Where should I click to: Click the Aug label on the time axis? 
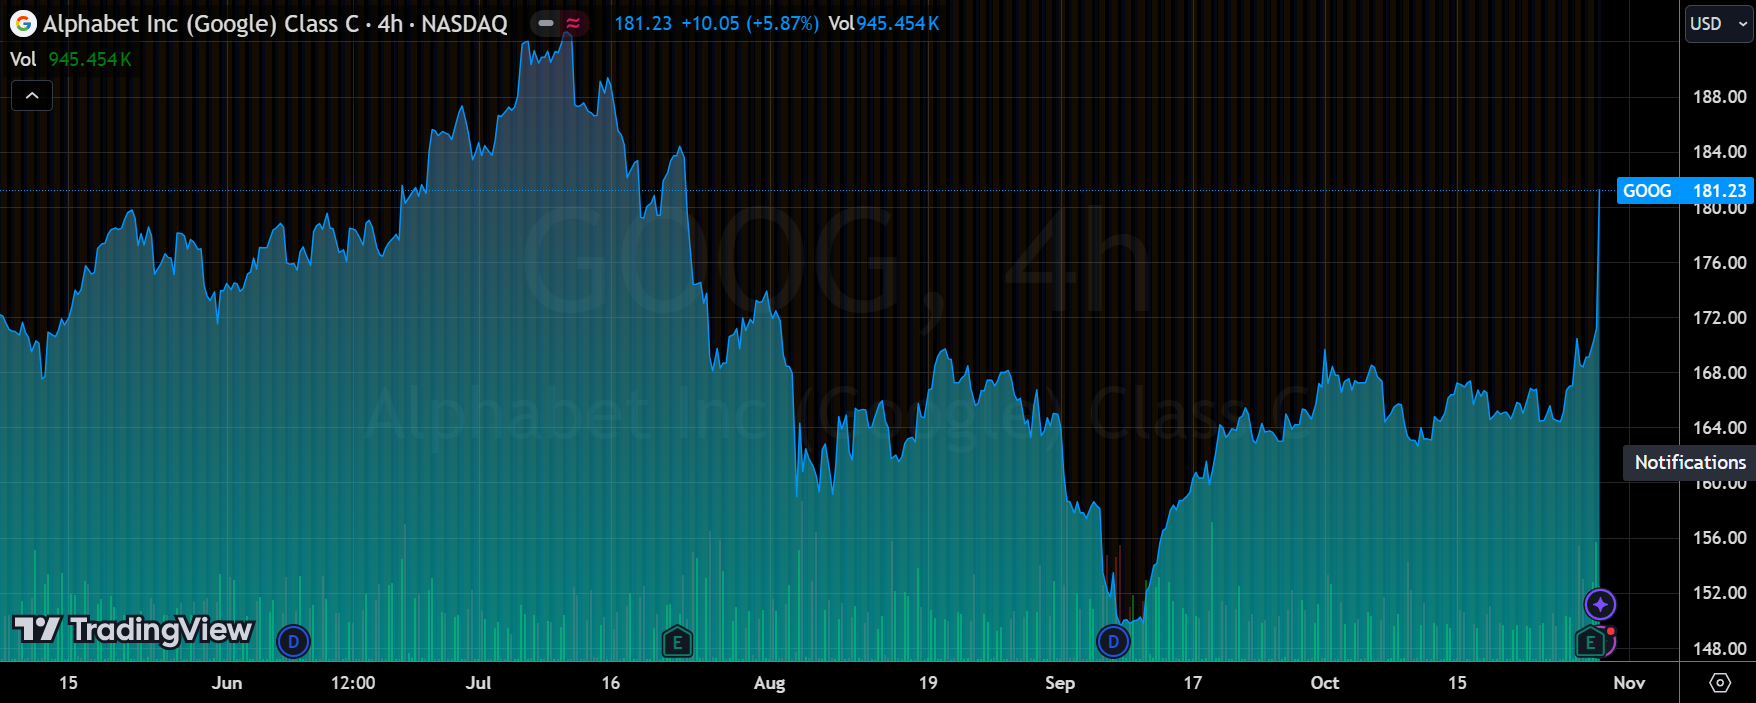tap(769, 683)
